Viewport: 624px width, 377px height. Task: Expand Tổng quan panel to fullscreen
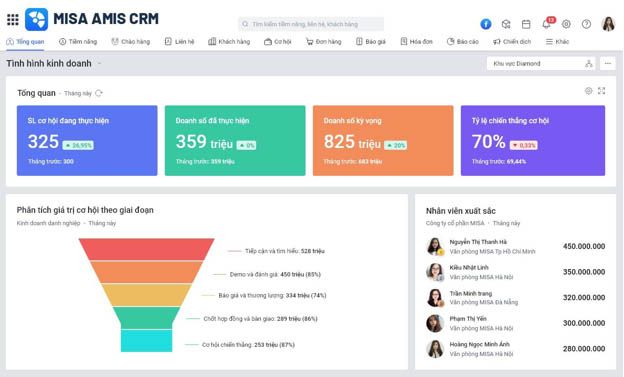(x=601, y=91)
